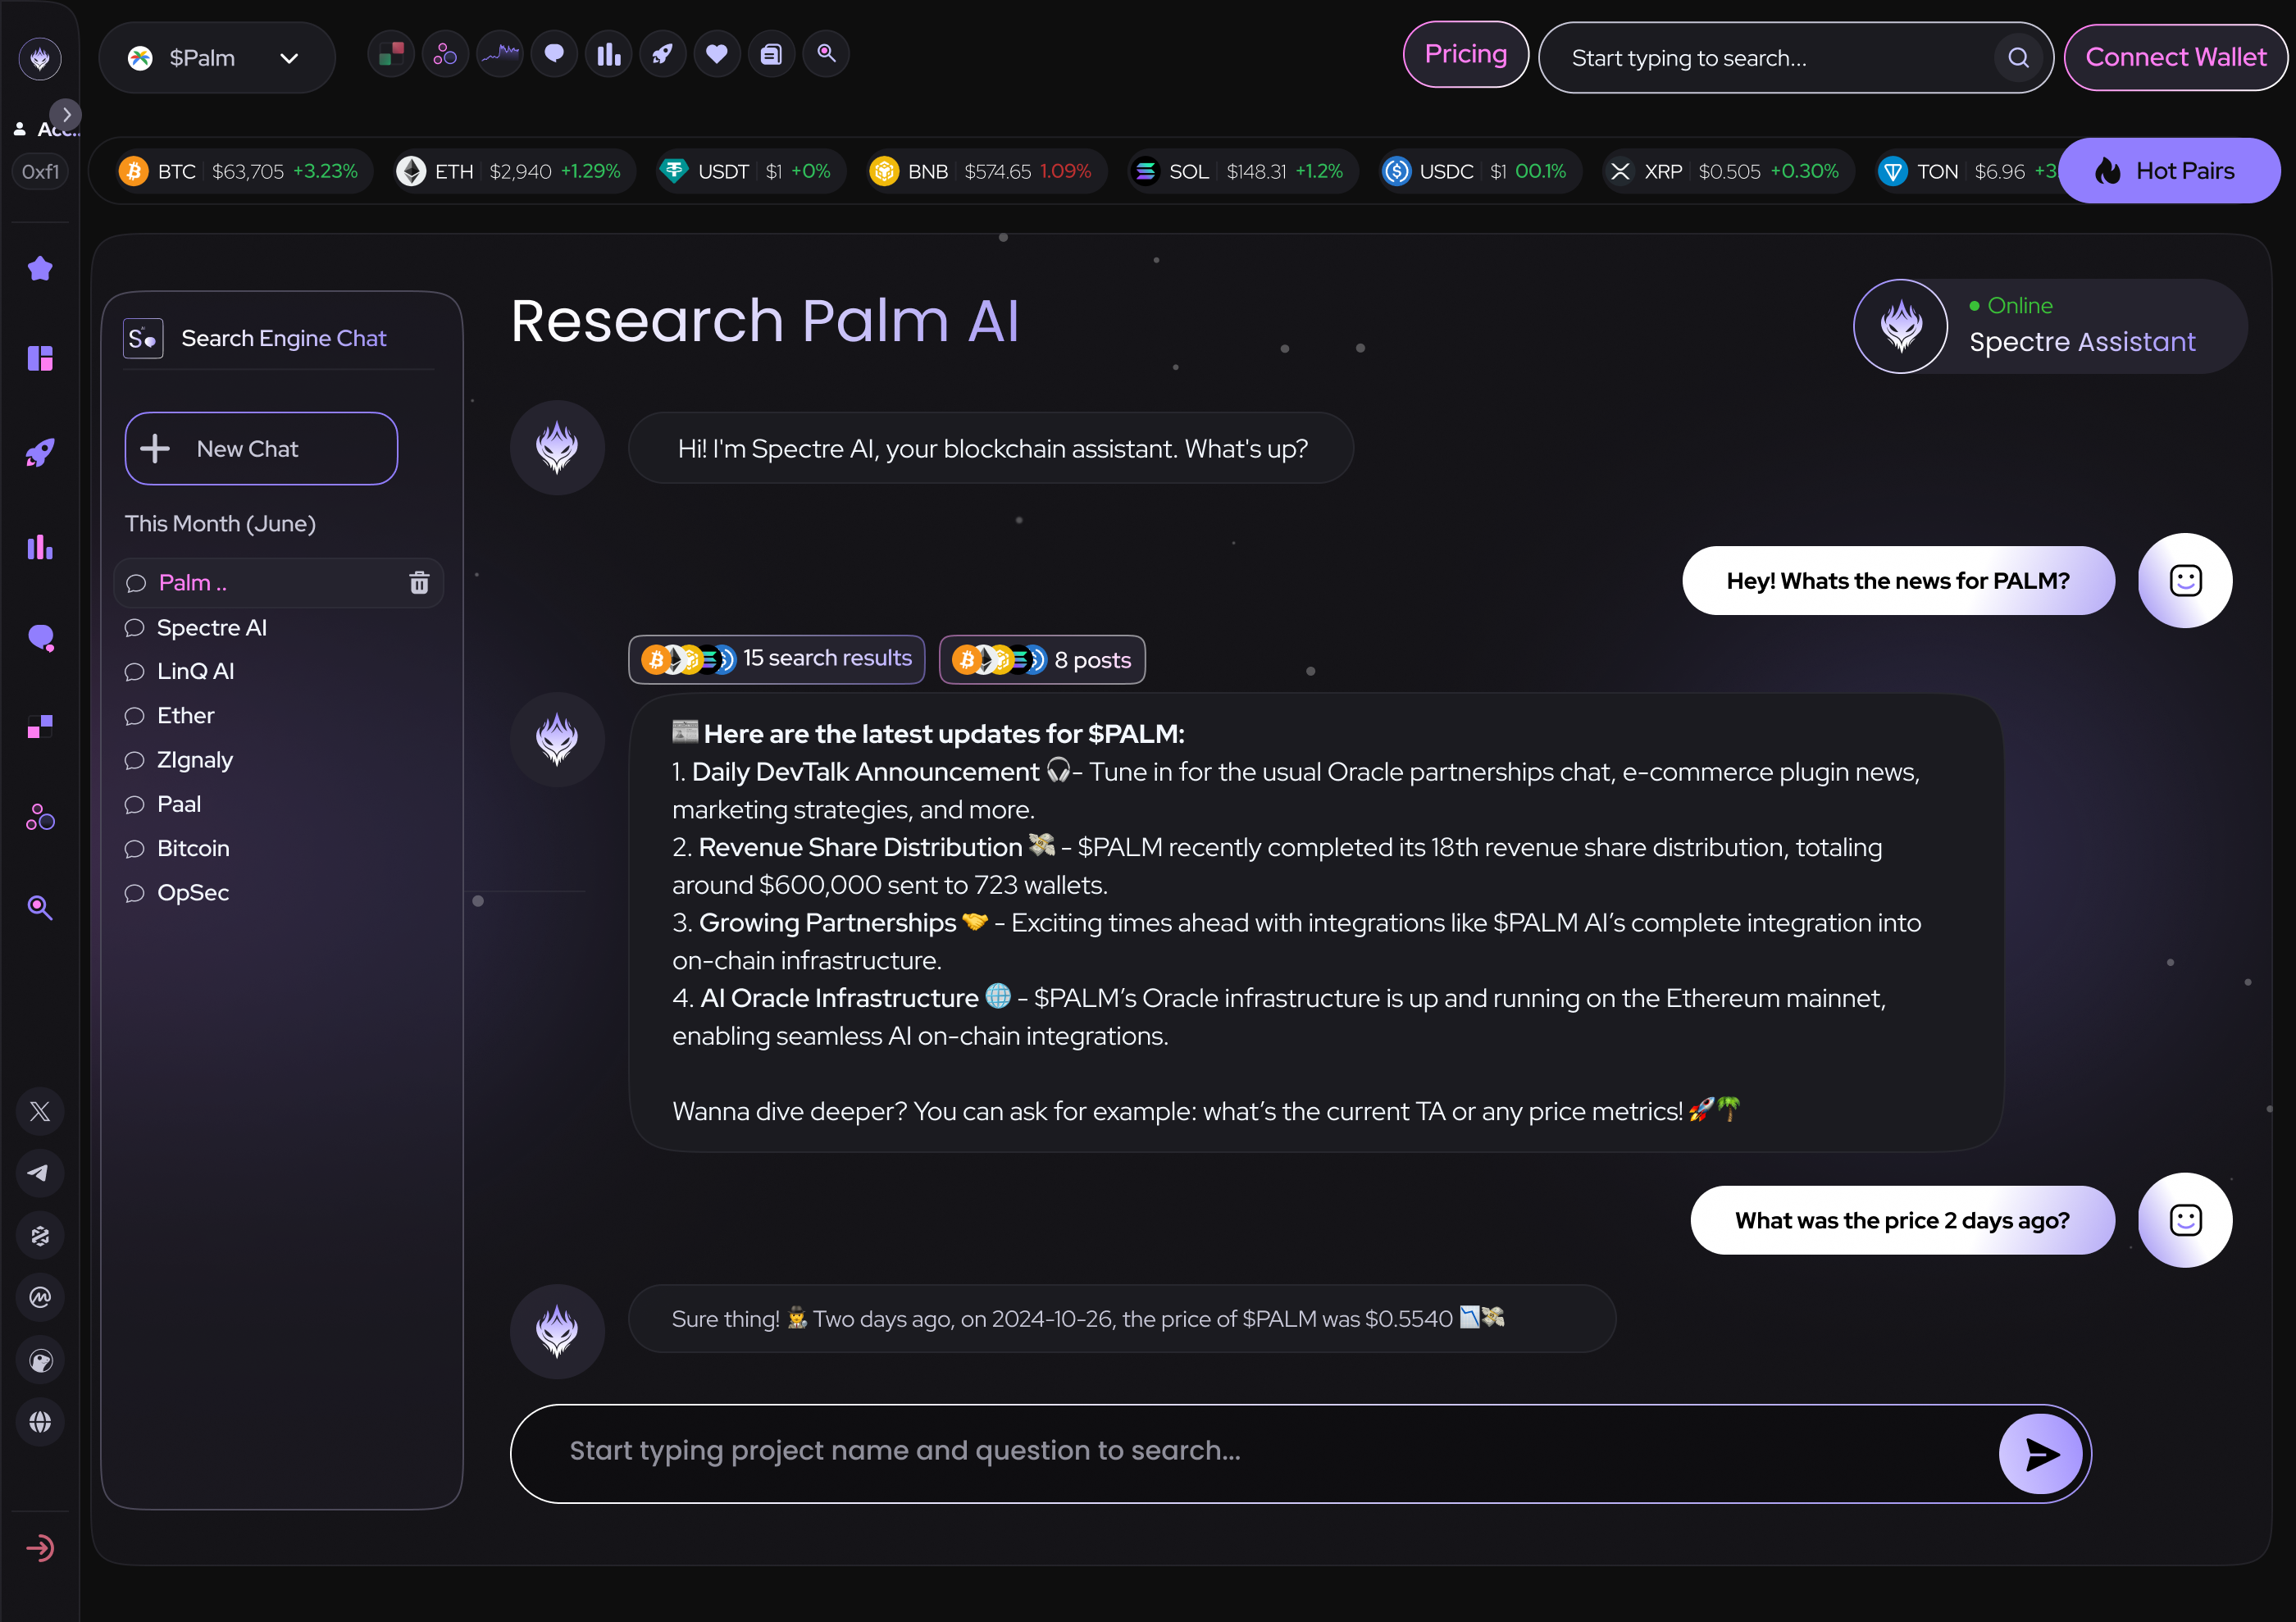Expand the 15 search results chip
2296x1622 pixels.
(776, 659)
